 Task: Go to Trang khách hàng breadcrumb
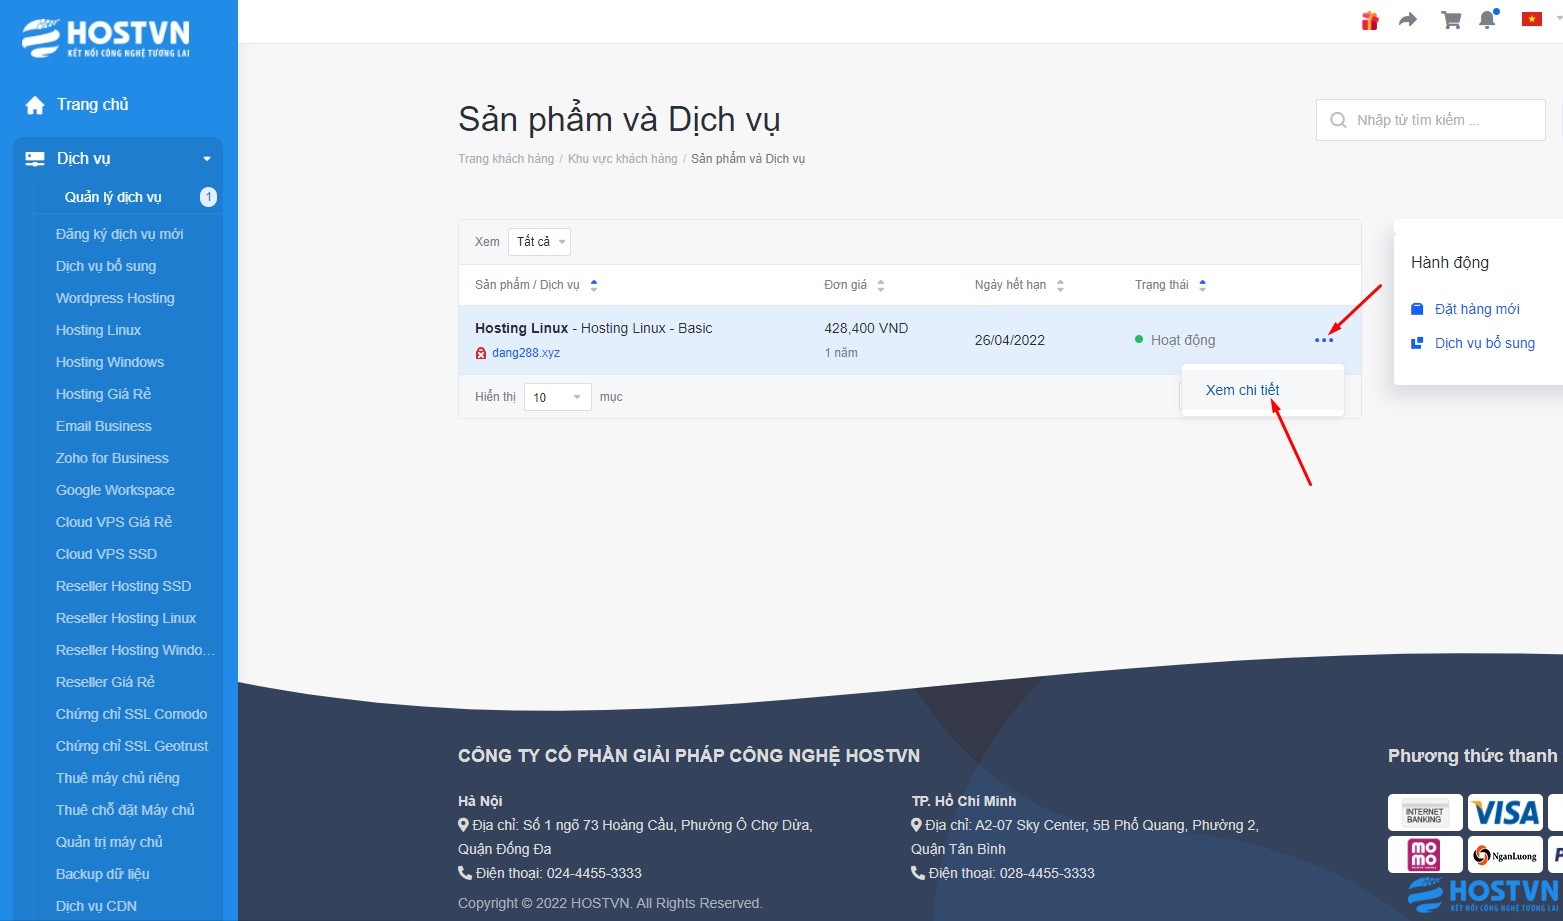506,159
